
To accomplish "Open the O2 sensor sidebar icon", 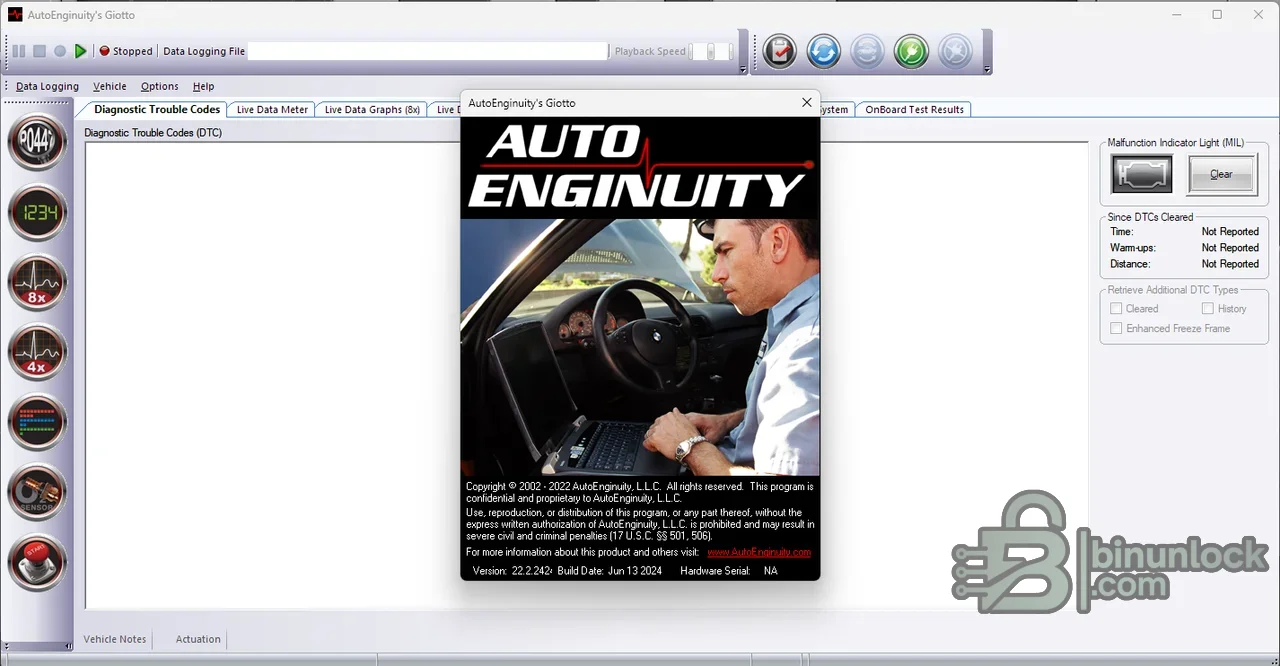I will 37,492.
